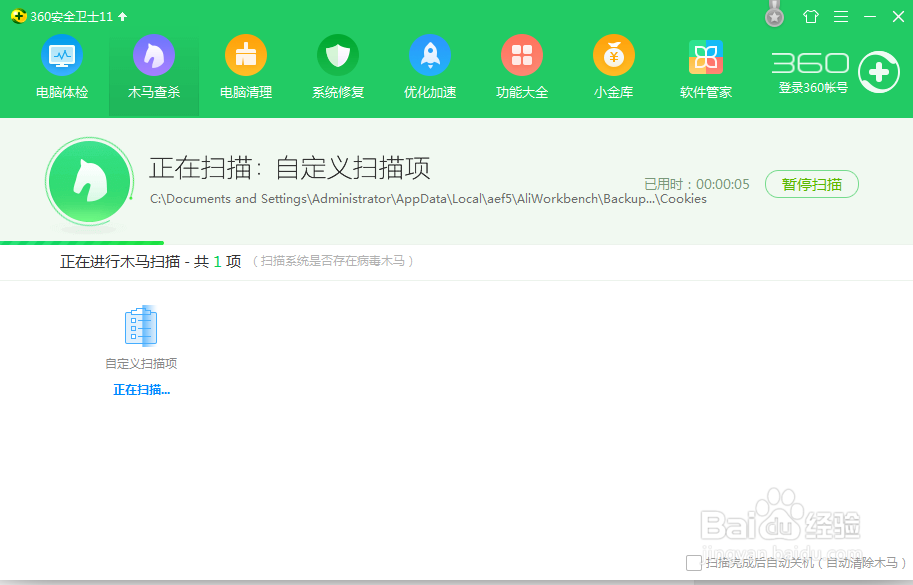The width and height of the screenshot is (913, 585).
Task: Click the 暂停扫描 pause scan button
Action: coord(812,184)
